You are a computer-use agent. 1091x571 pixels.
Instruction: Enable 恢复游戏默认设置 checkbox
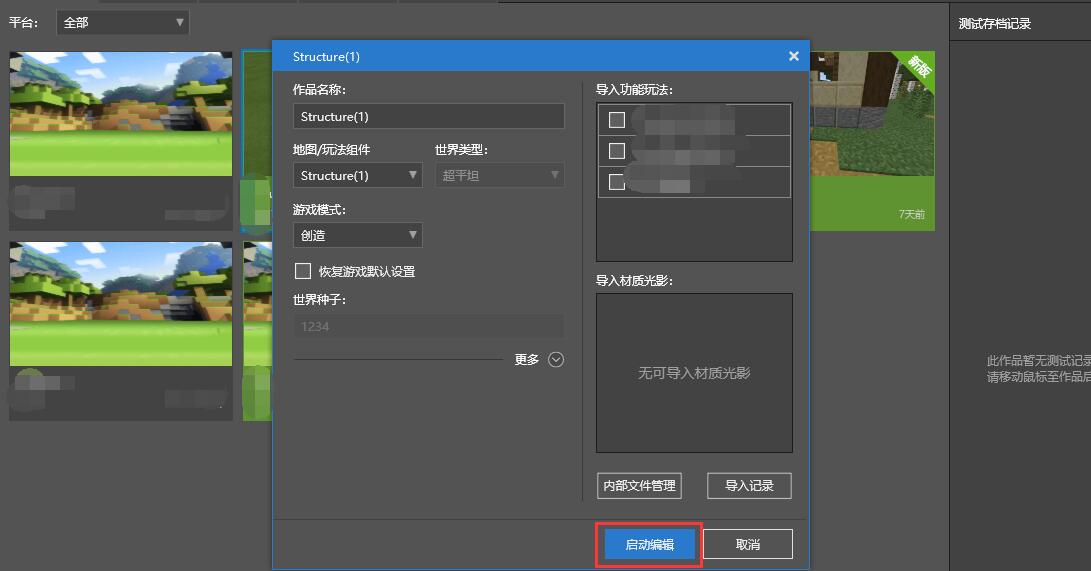303,271
